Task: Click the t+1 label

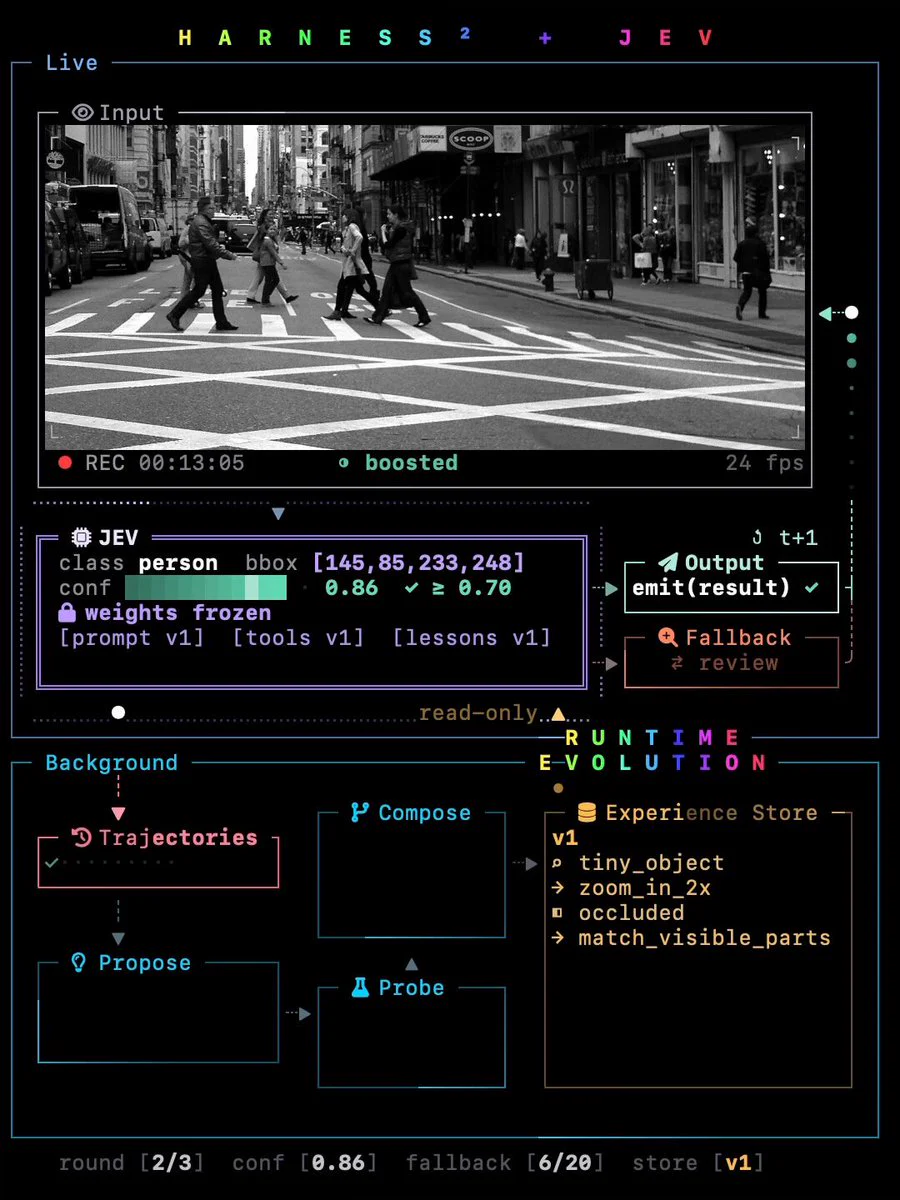Action: pos(798,538)
